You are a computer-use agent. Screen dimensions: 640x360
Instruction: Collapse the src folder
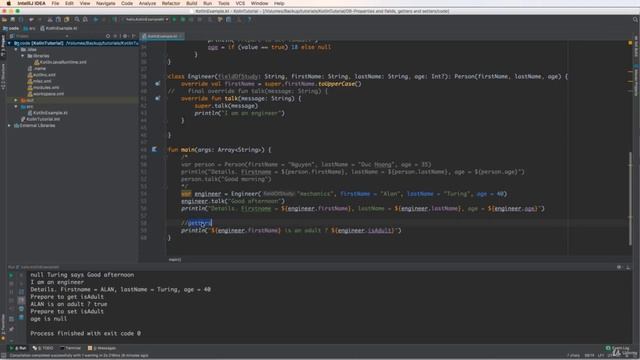pyautogui.click(x=16, y=107)
